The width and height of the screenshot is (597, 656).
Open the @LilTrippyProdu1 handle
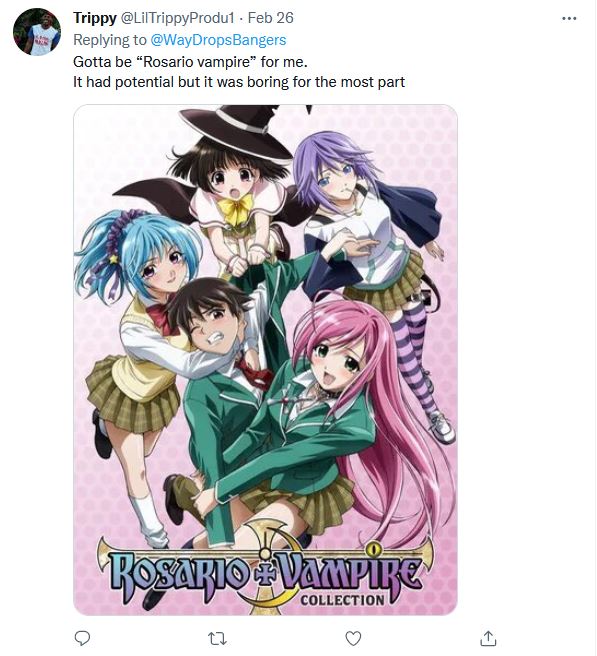177,18
